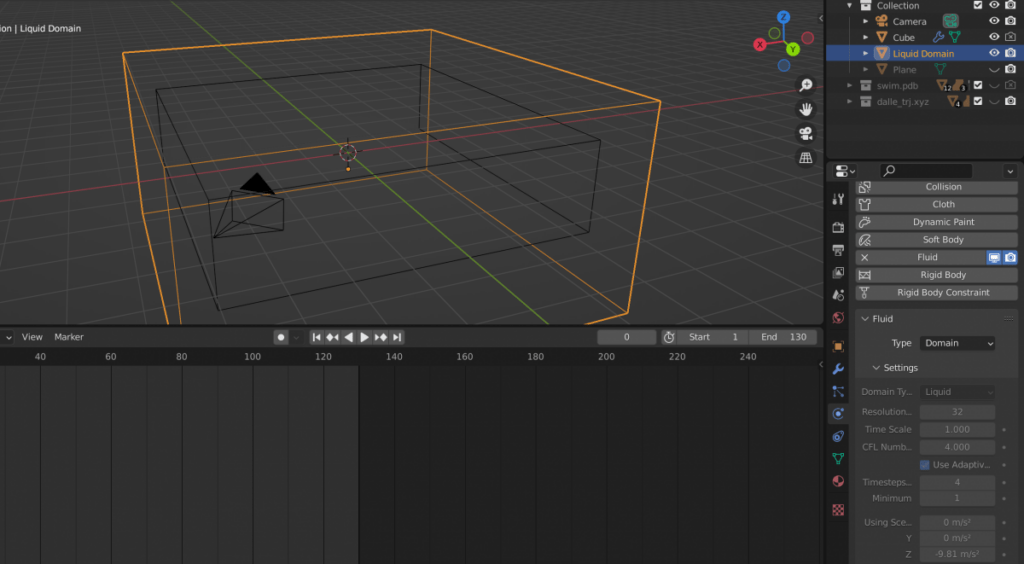Open the Tool properties tab
This screenshot has width=1024, height=564.
coord(839,199)
